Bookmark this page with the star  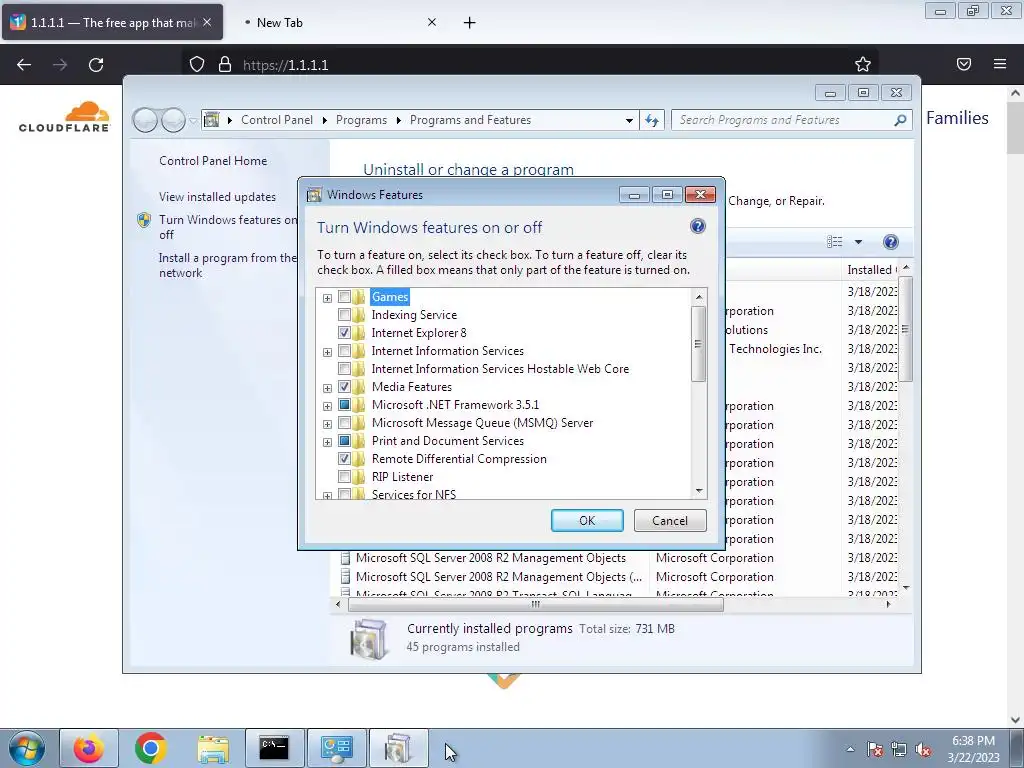863,64
